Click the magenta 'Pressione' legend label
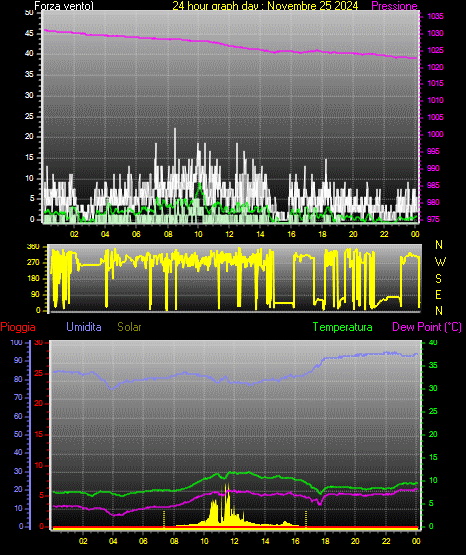466x555 pixels. (x=394, y=6)
